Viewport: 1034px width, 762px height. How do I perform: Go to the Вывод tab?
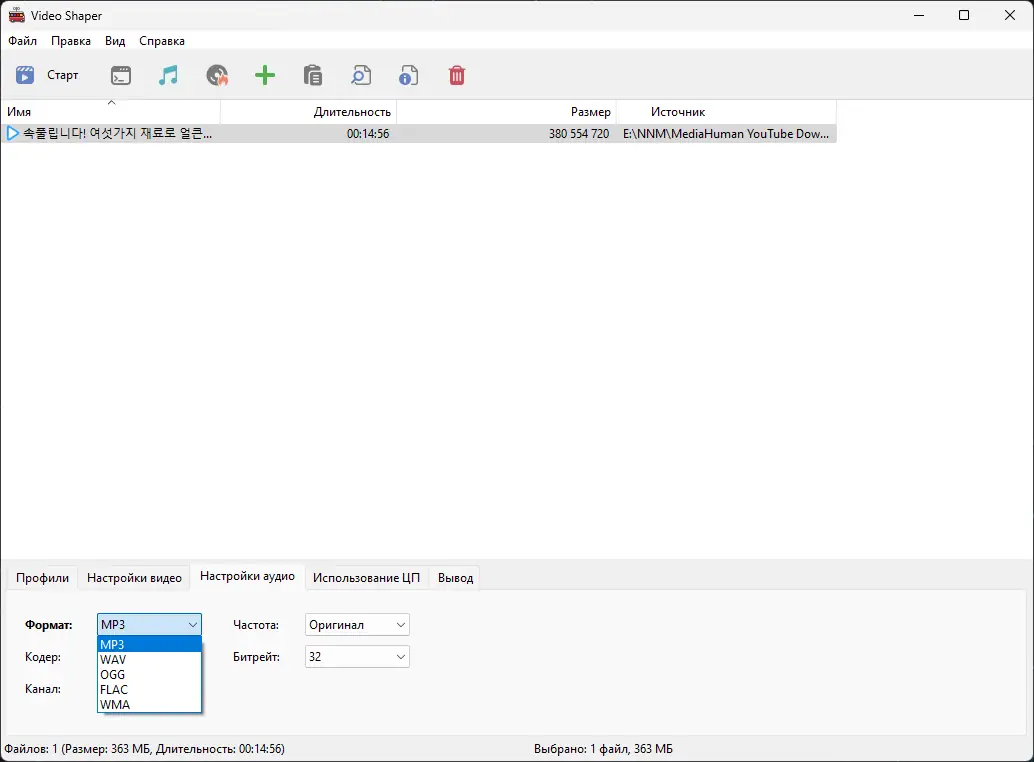(456, 578)
